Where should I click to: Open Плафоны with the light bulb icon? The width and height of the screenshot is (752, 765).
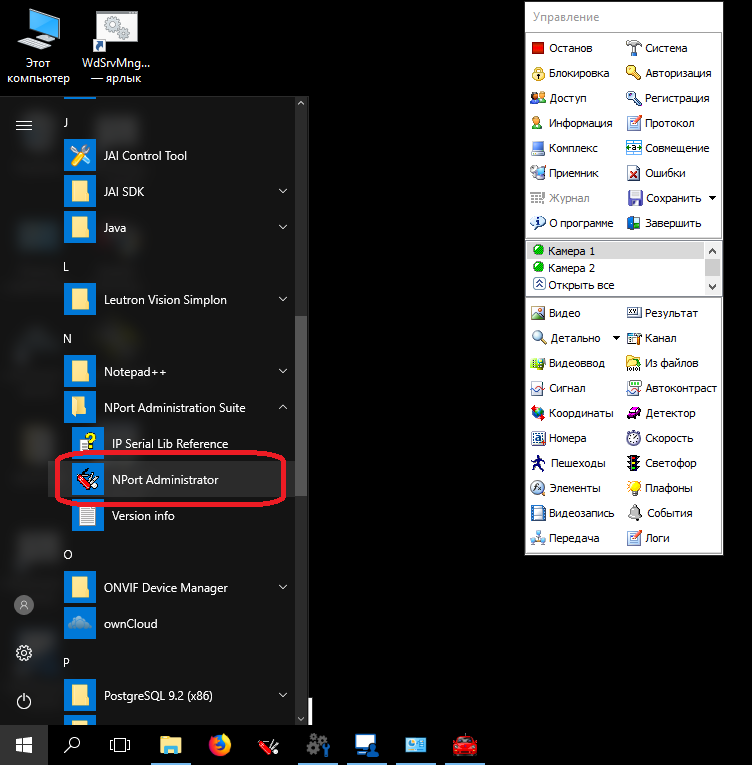[634, 488]
